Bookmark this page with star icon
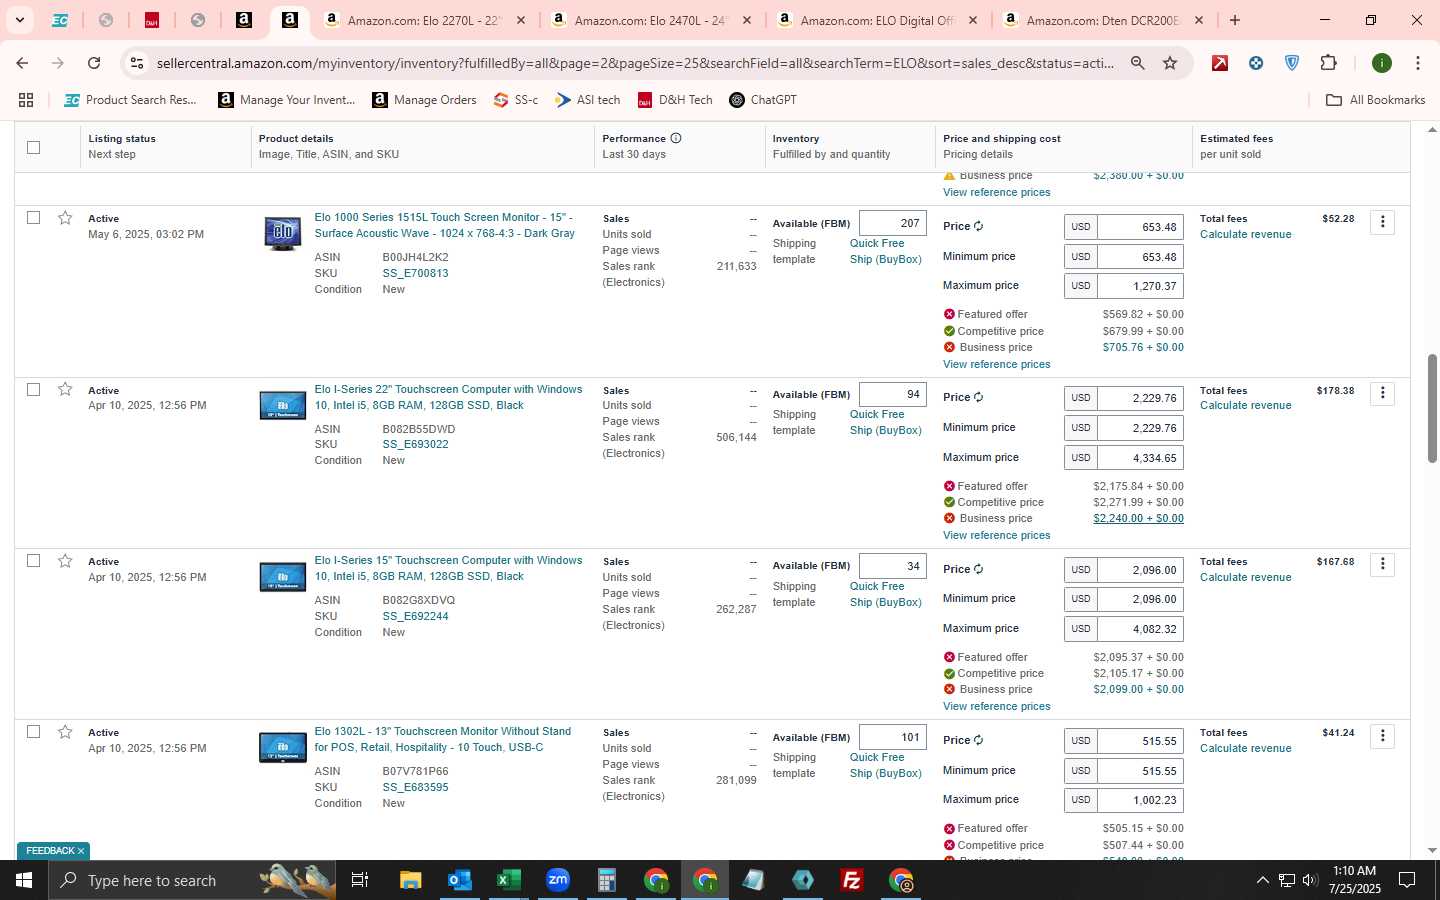 click(x=1170, y=63)
